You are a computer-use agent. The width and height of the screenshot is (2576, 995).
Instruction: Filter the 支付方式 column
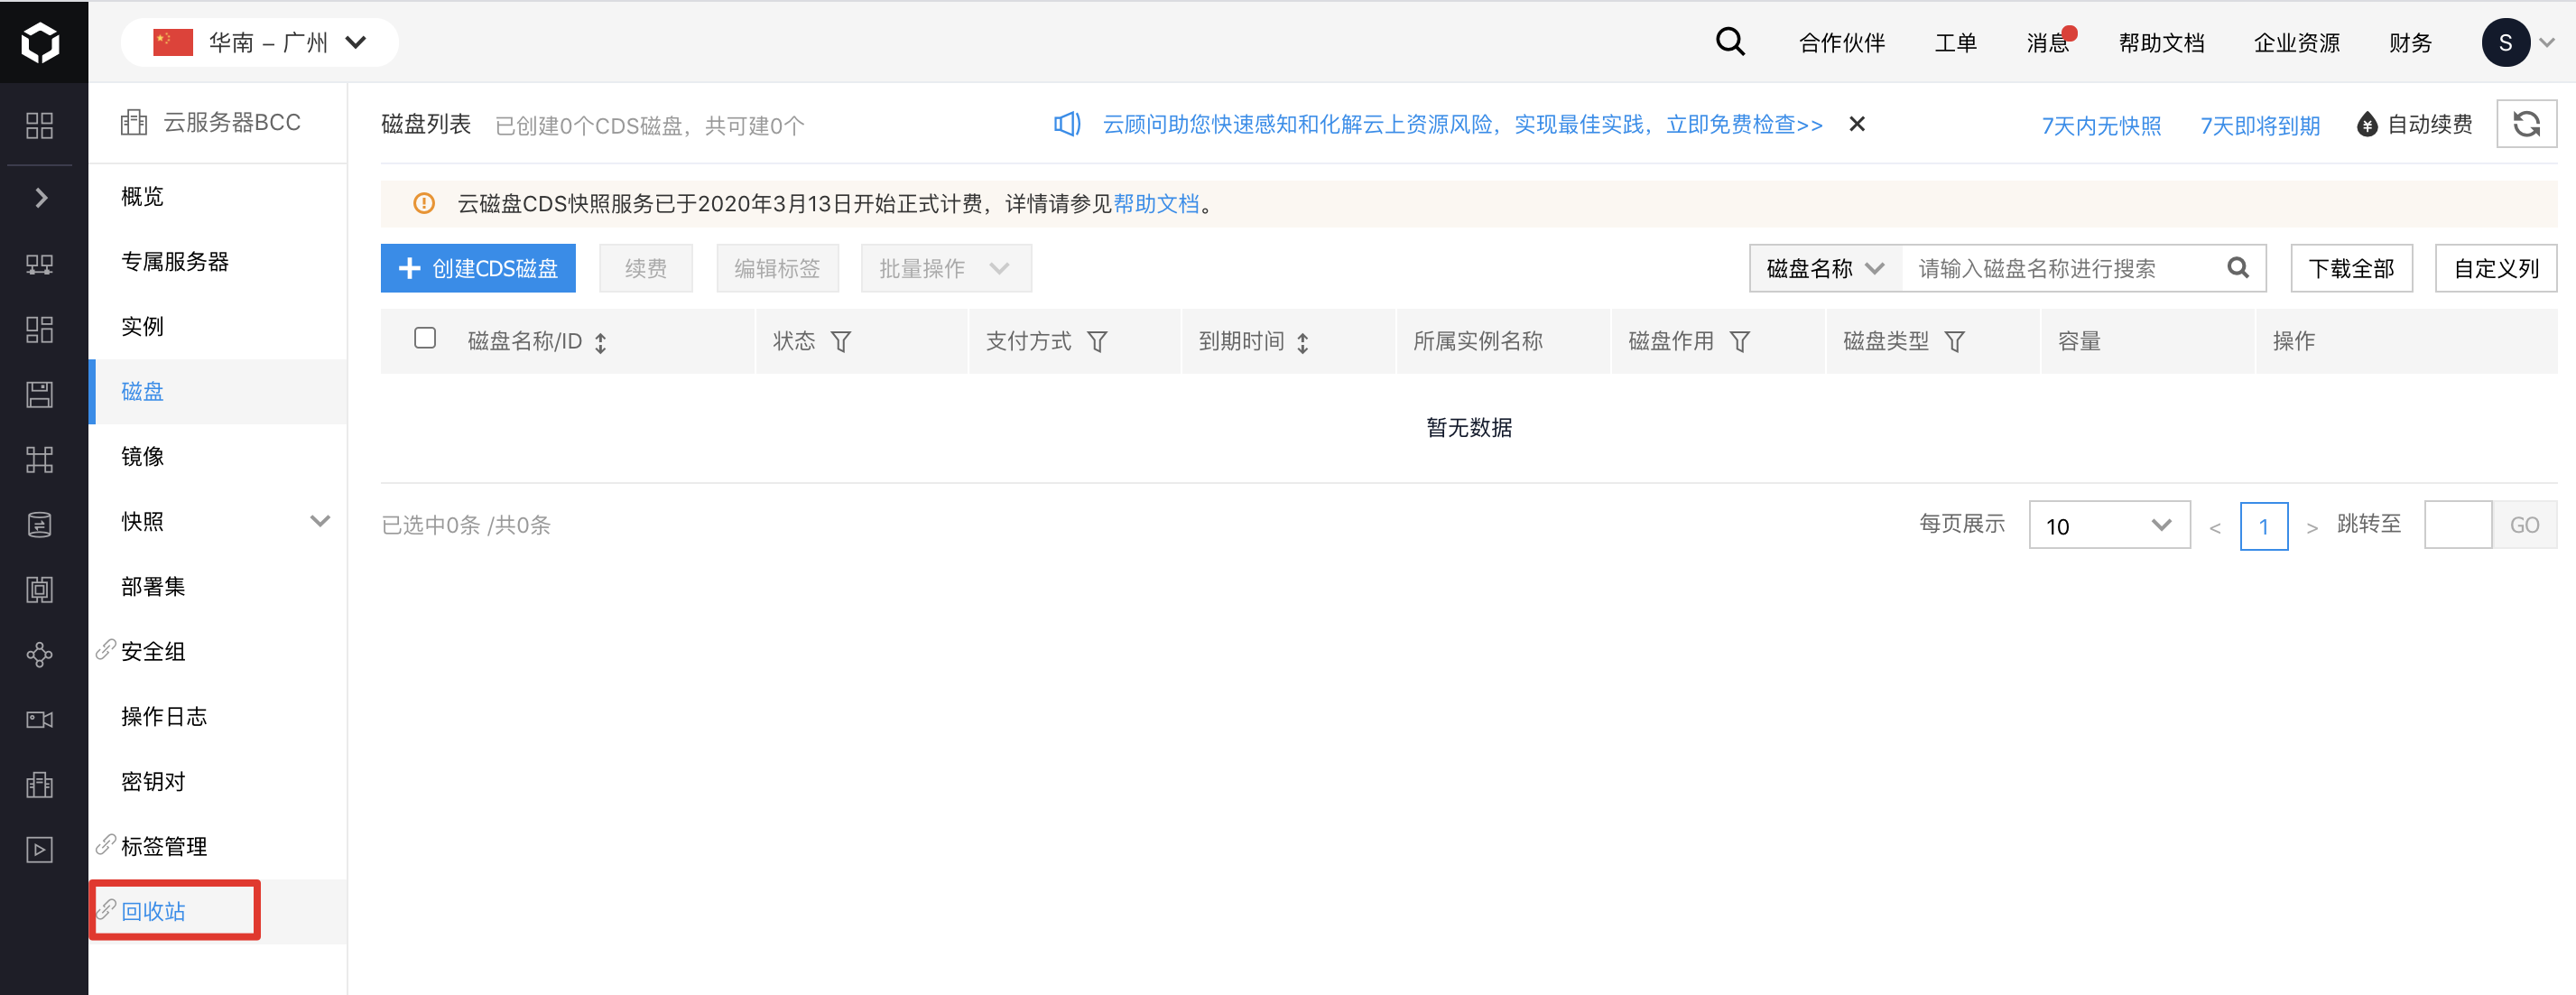point(1097,342)
